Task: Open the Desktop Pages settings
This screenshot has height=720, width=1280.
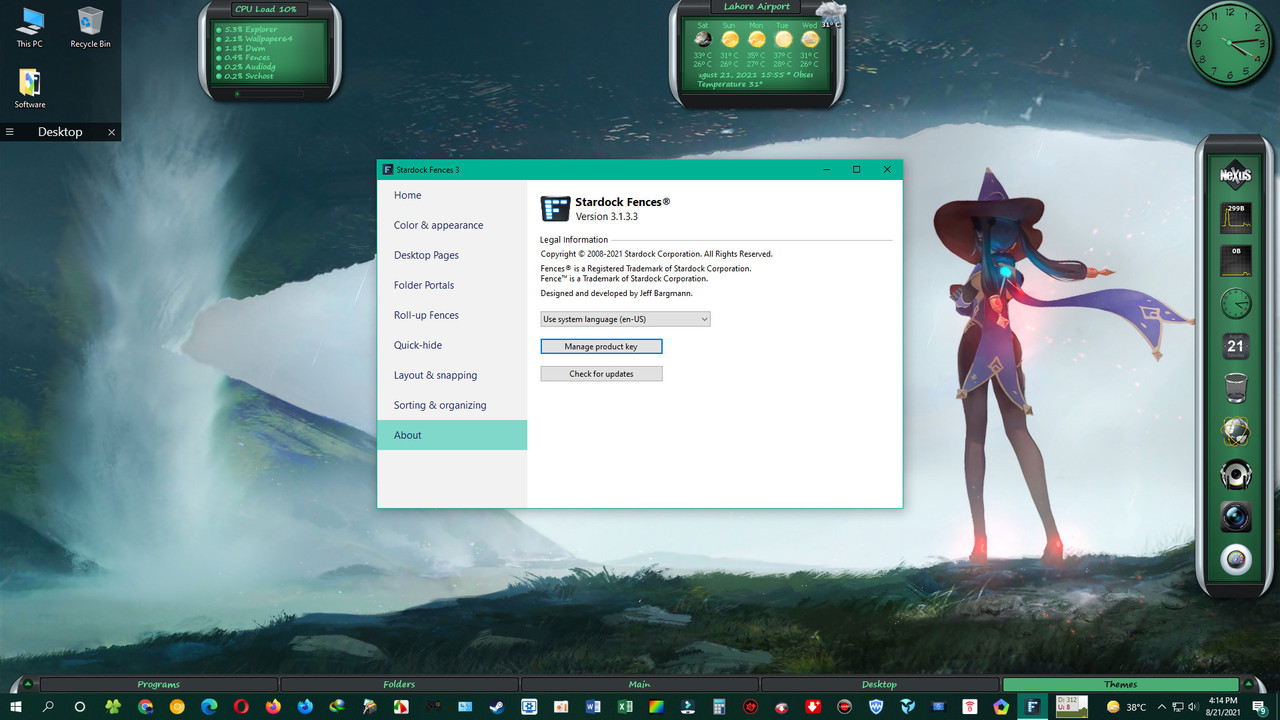Action: pyautogui.click(x=452, y=255)
